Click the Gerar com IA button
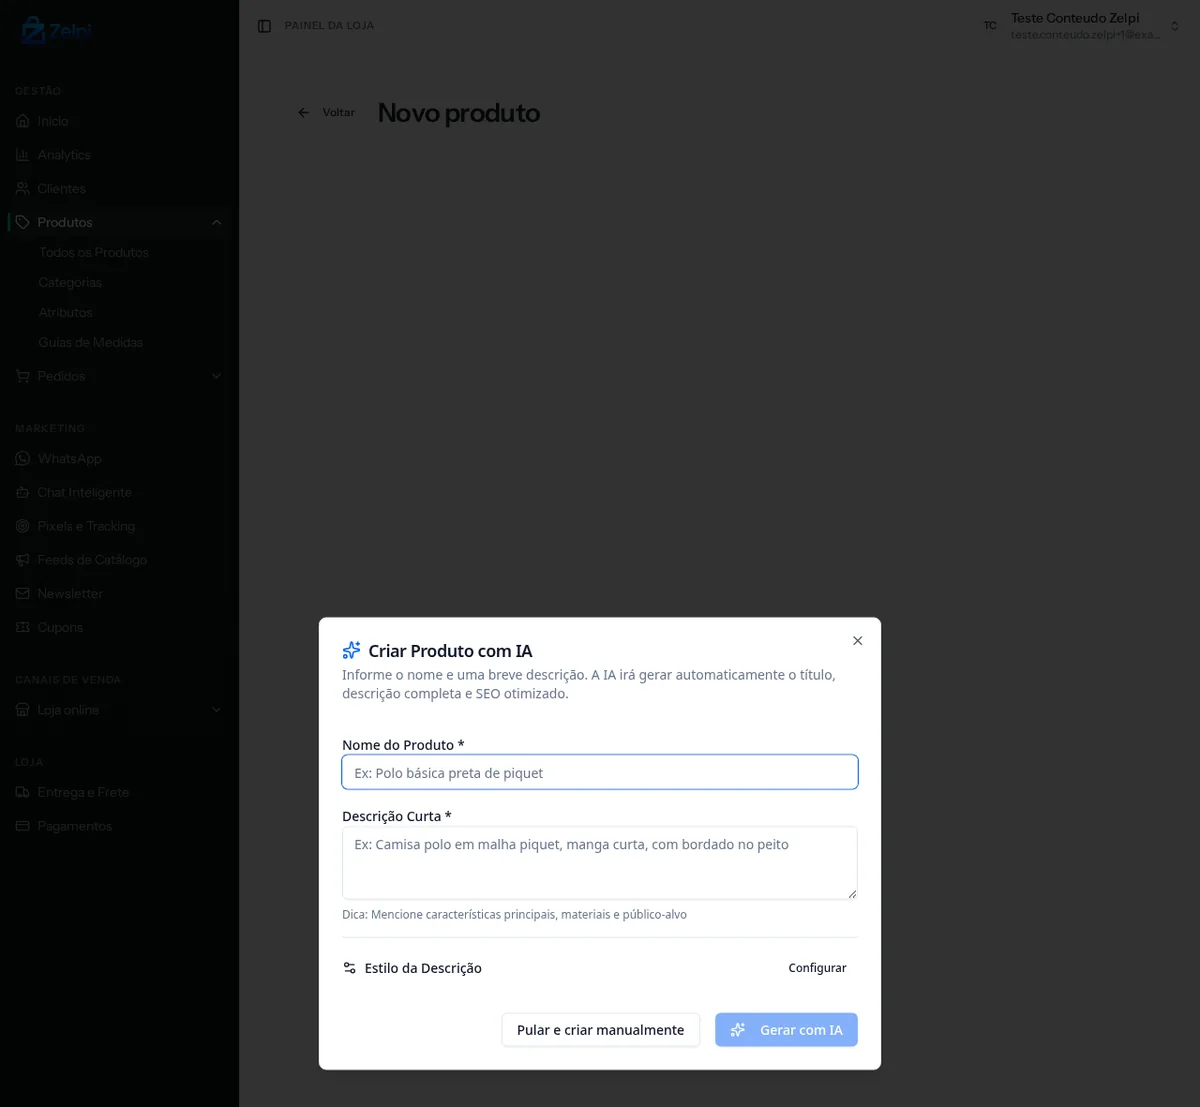The height and width of the screenshot is (1107, 1200). (786, 1030)
